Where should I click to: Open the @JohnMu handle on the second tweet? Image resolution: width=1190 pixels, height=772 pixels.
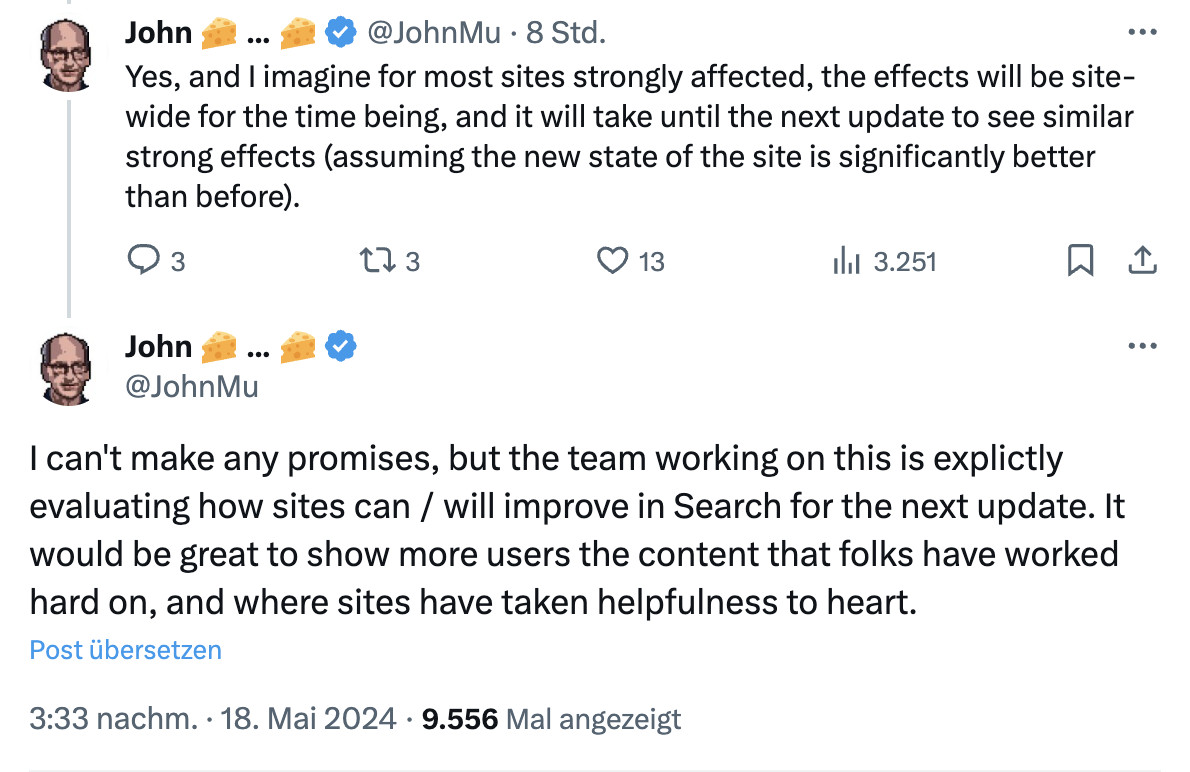194,387
